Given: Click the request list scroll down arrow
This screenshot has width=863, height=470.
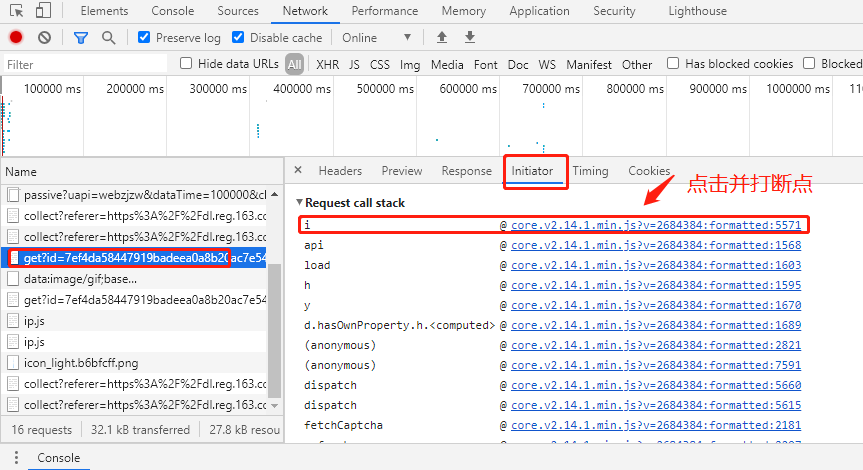Looking at the screenshot, I should (274, 405).
